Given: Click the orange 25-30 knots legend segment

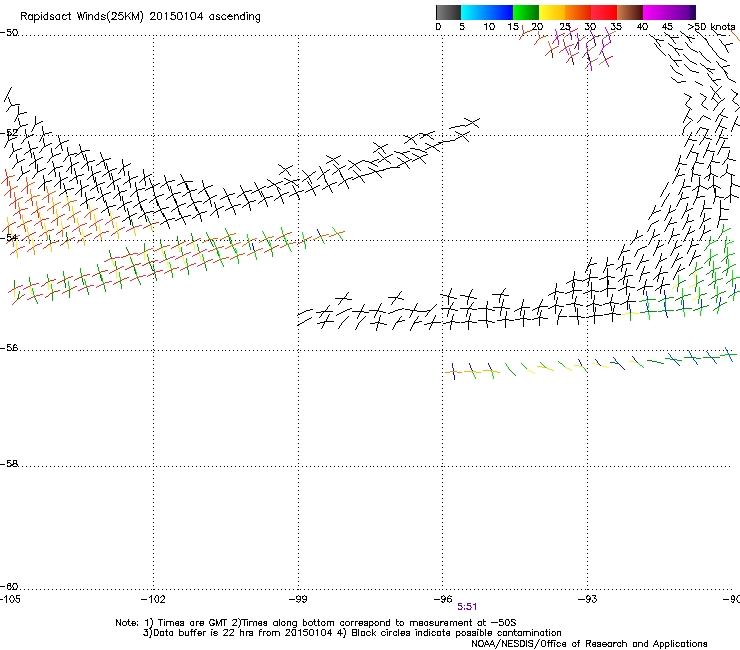Looking at the screenshot, I should 578,12.
